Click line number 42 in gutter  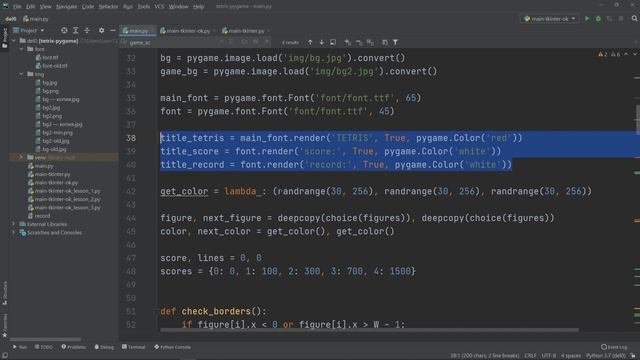click(131, 191)
